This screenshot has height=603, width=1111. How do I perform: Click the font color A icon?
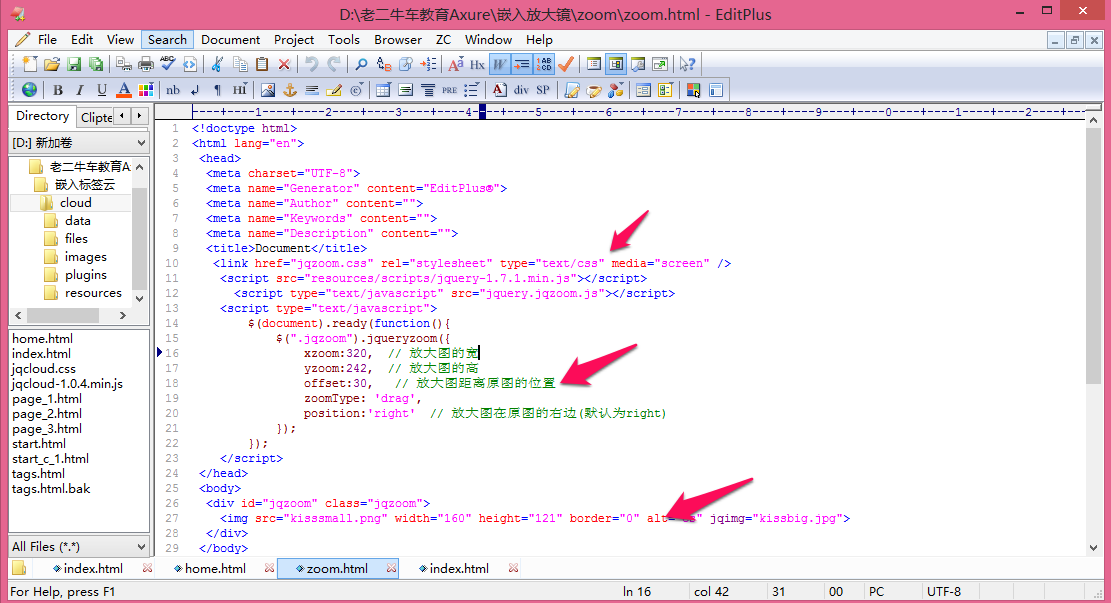[x=124, y=90]
